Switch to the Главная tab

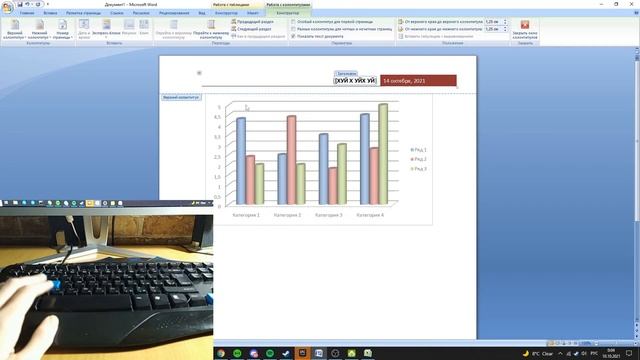27,13
